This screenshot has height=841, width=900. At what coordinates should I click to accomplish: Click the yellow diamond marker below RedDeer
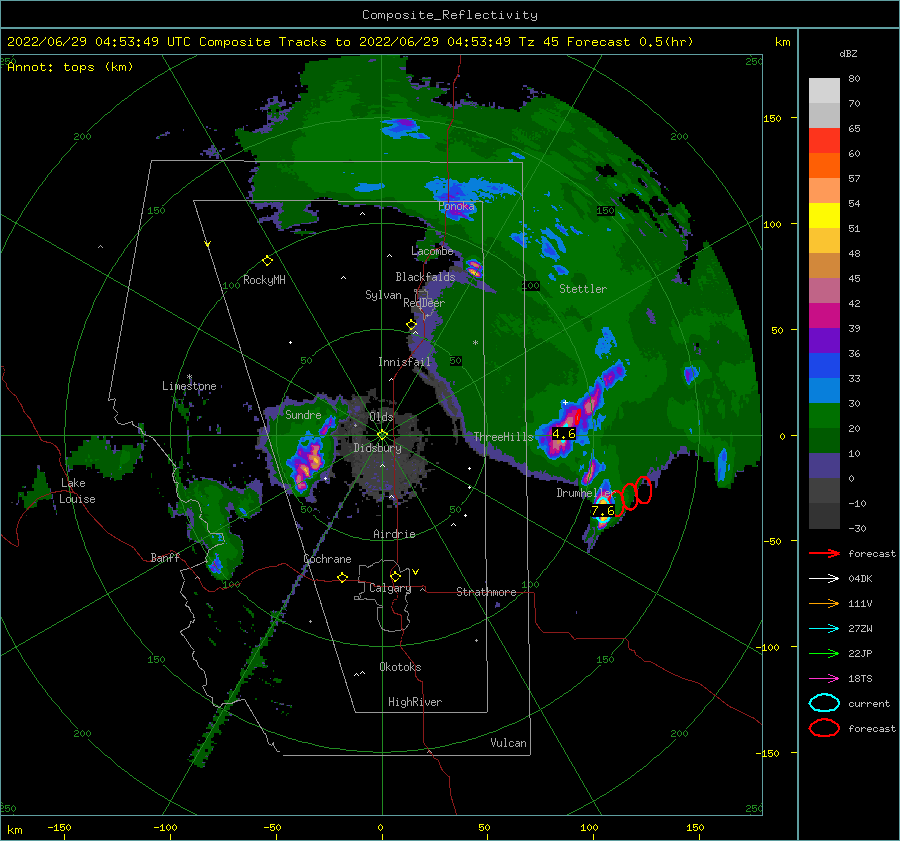(x=411, y=325)
